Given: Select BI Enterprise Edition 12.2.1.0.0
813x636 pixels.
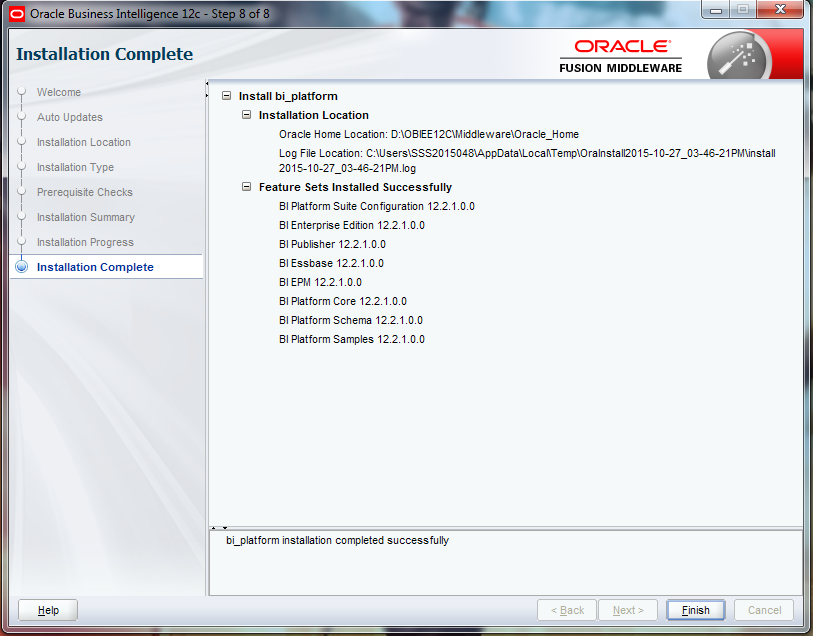Looking at the screenshot, I should 352,225.
